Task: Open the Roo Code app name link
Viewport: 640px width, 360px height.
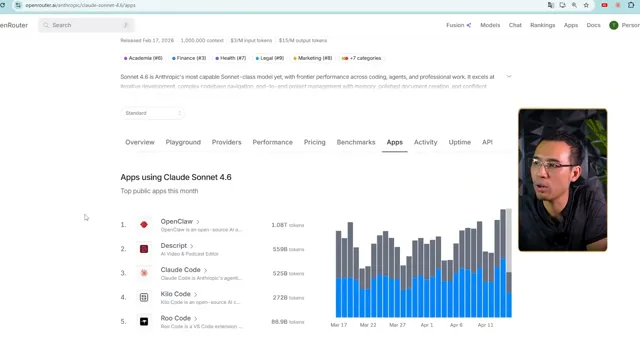Action: (176, 318)
